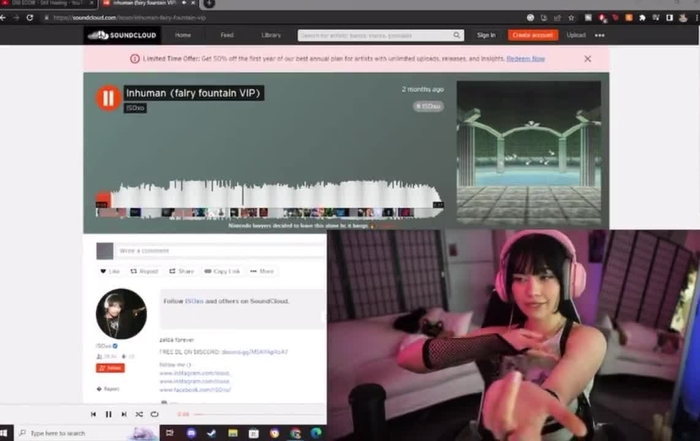The width and height of the screenshot is (700, 441).
Task: Open File Explorer from the taskbar
Action: pos(233,433)
